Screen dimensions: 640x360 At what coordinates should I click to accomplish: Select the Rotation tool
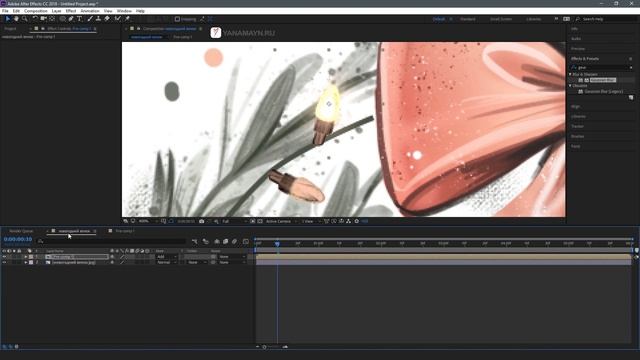coord(35,19)
